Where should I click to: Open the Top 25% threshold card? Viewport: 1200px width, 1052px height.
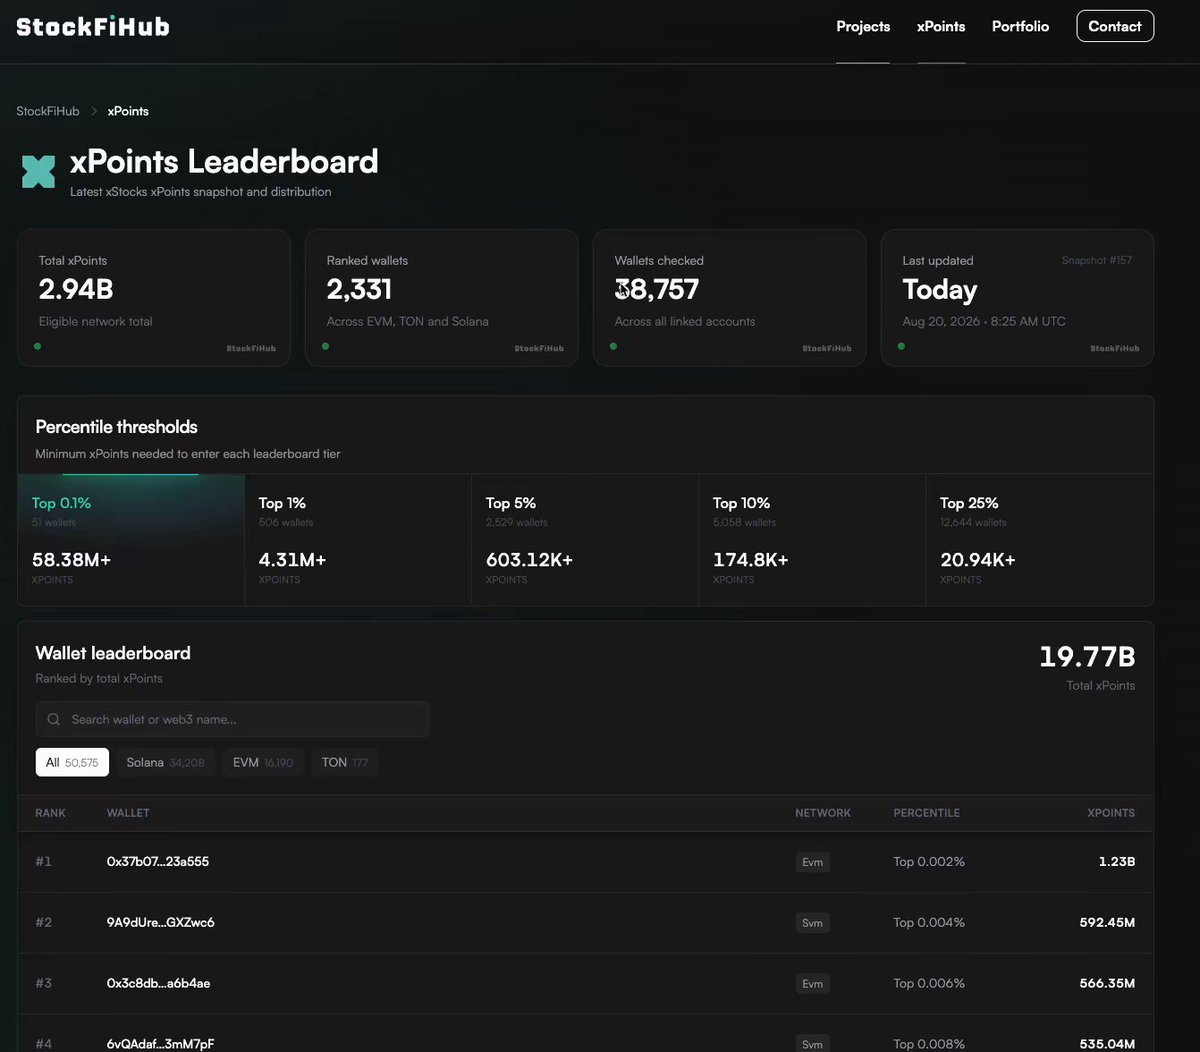point(1040,540)
